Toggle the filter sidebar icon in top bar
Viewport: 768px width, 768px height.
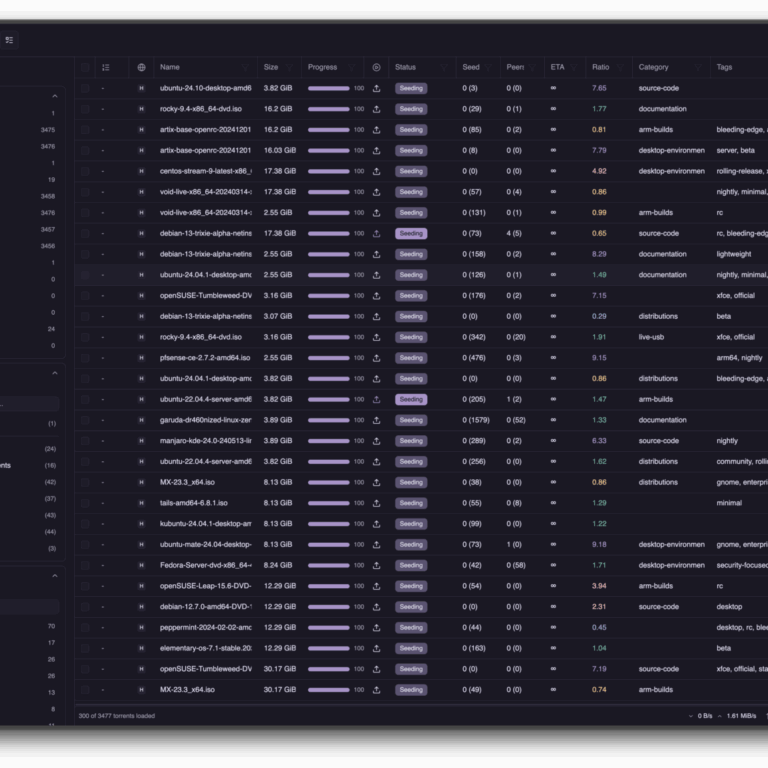pos(9,40)
